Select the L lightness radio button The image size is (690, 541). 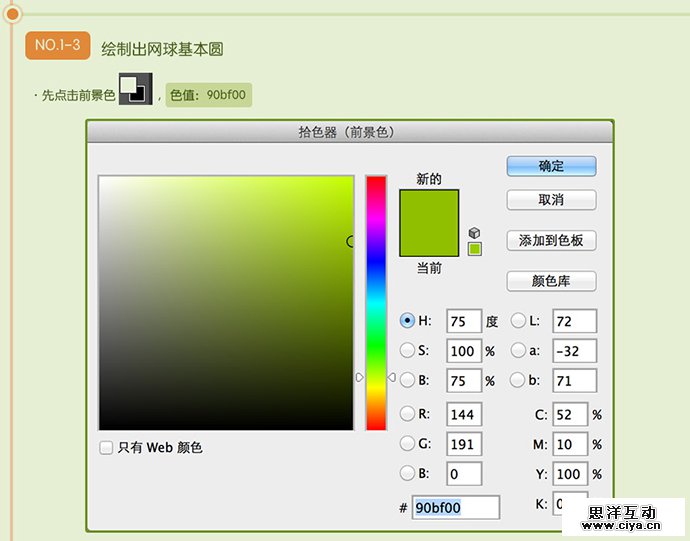518,320
